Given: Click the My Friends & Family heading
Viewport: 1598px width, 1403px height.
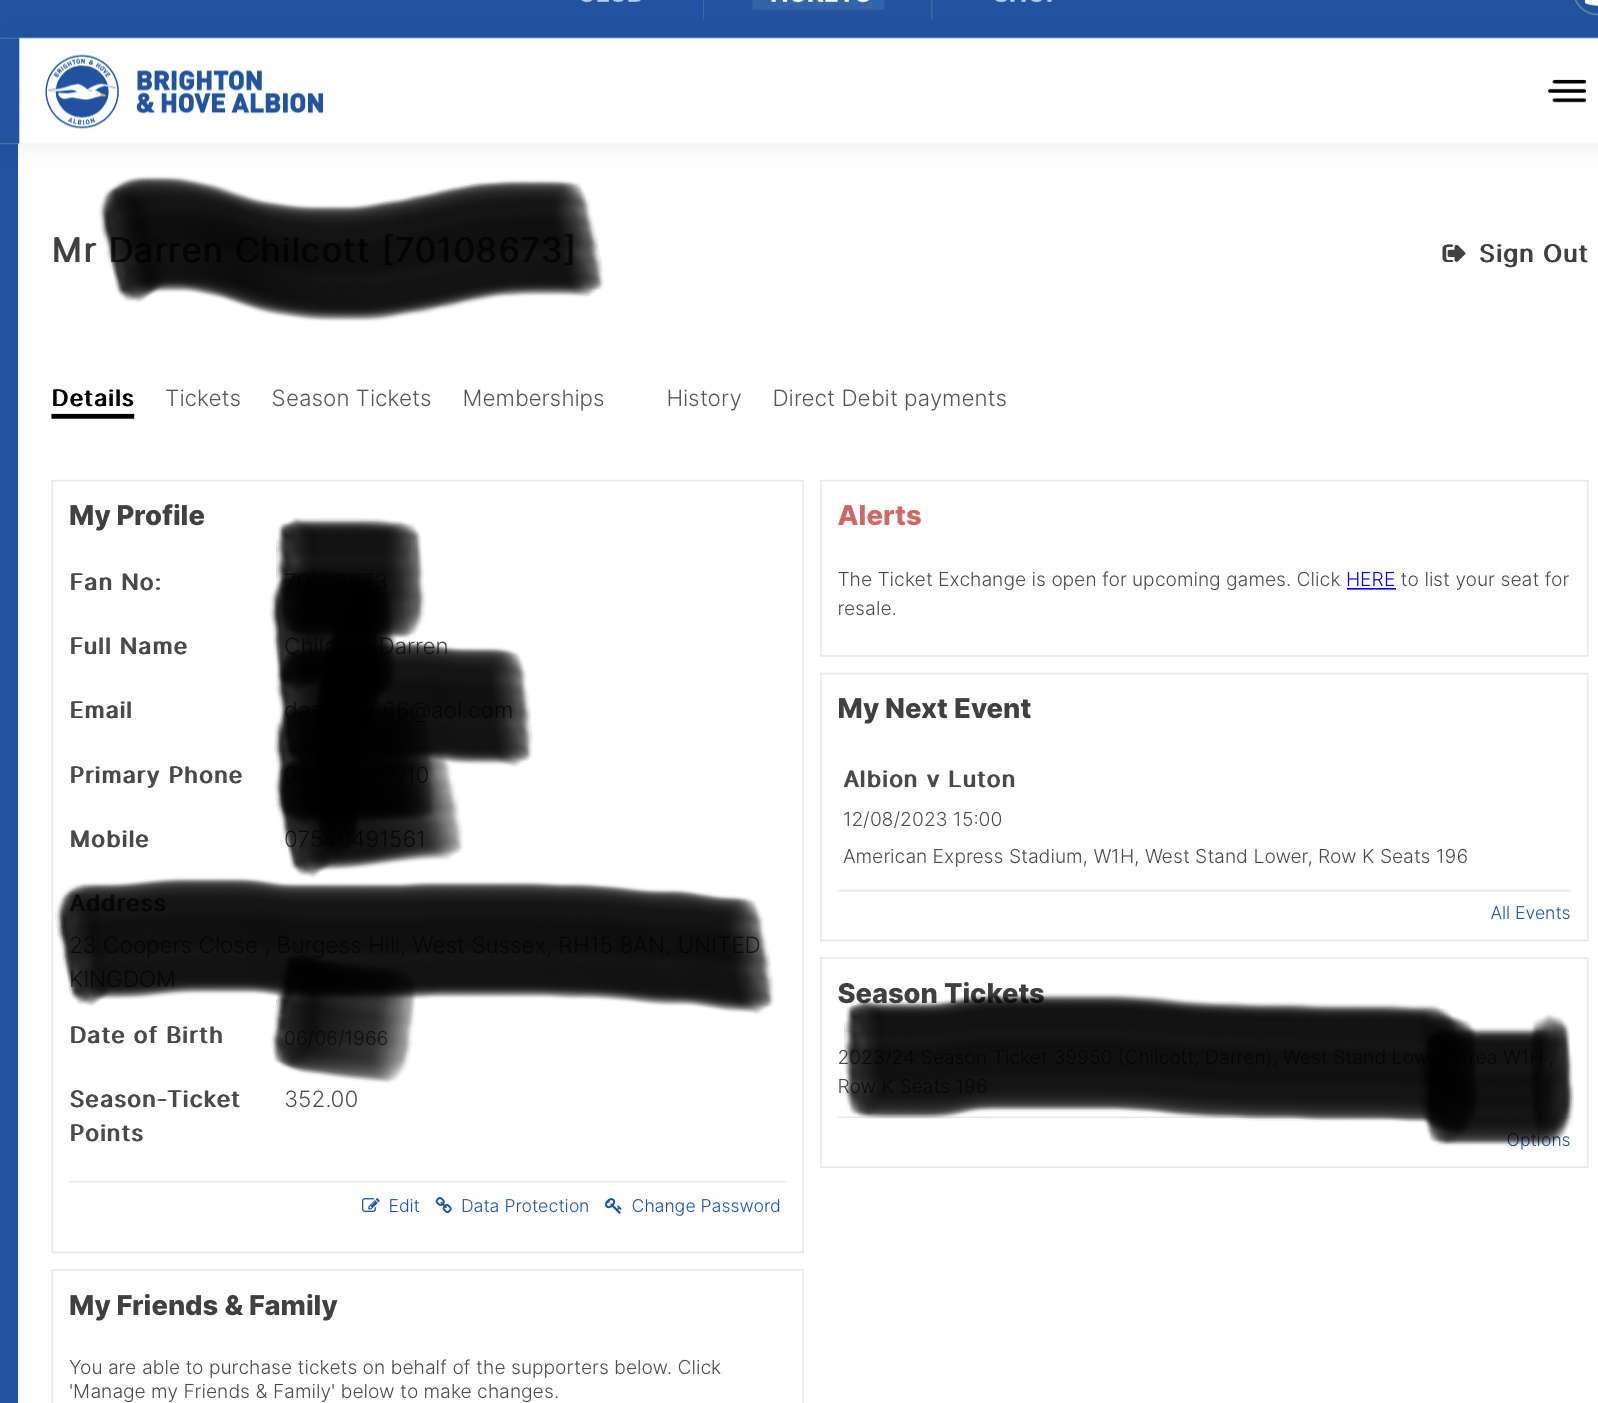Looking at the screenshot, I should tap(203, 1305).
